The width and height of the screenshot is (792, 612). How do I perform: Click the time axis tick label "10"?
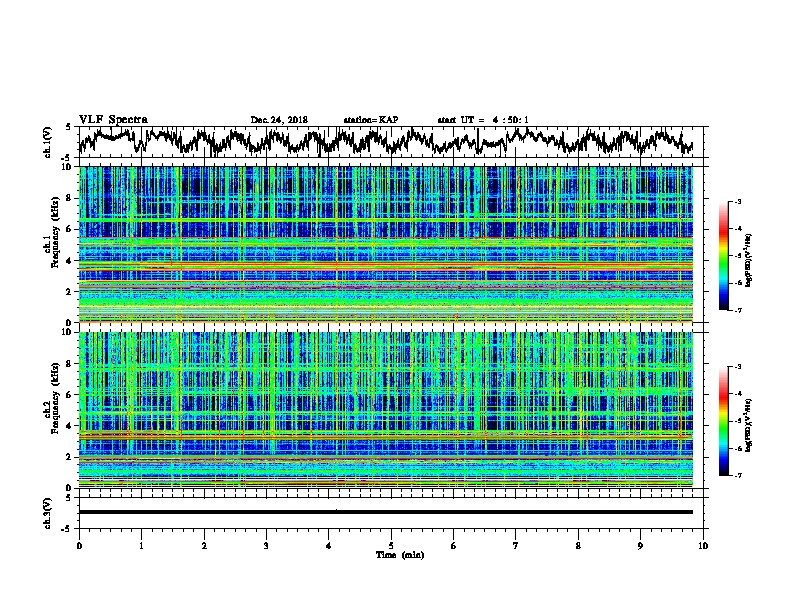703,546
